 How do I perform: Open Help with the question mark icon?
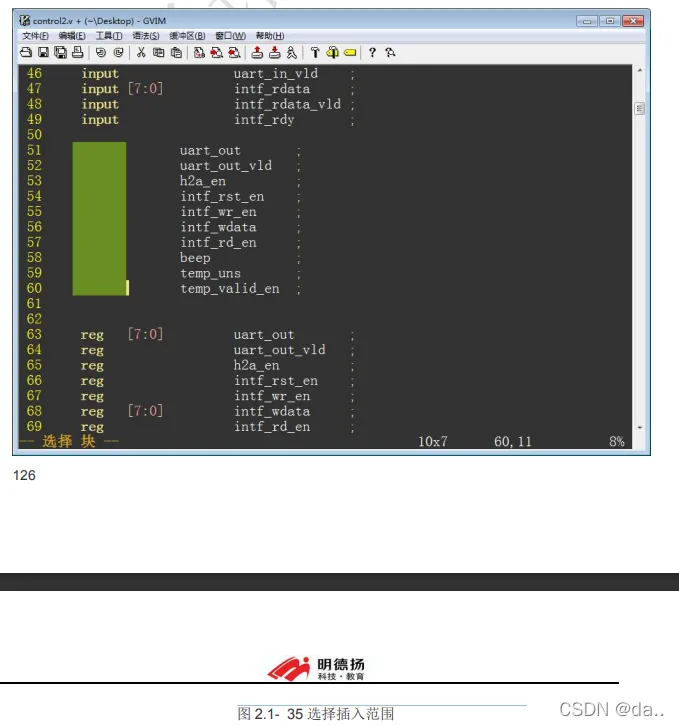click(x=372, y=52)
